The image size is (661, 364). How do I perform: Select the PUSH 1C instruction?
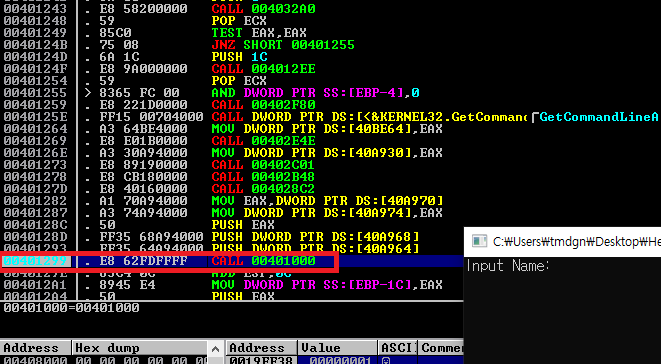pos(239,57)
